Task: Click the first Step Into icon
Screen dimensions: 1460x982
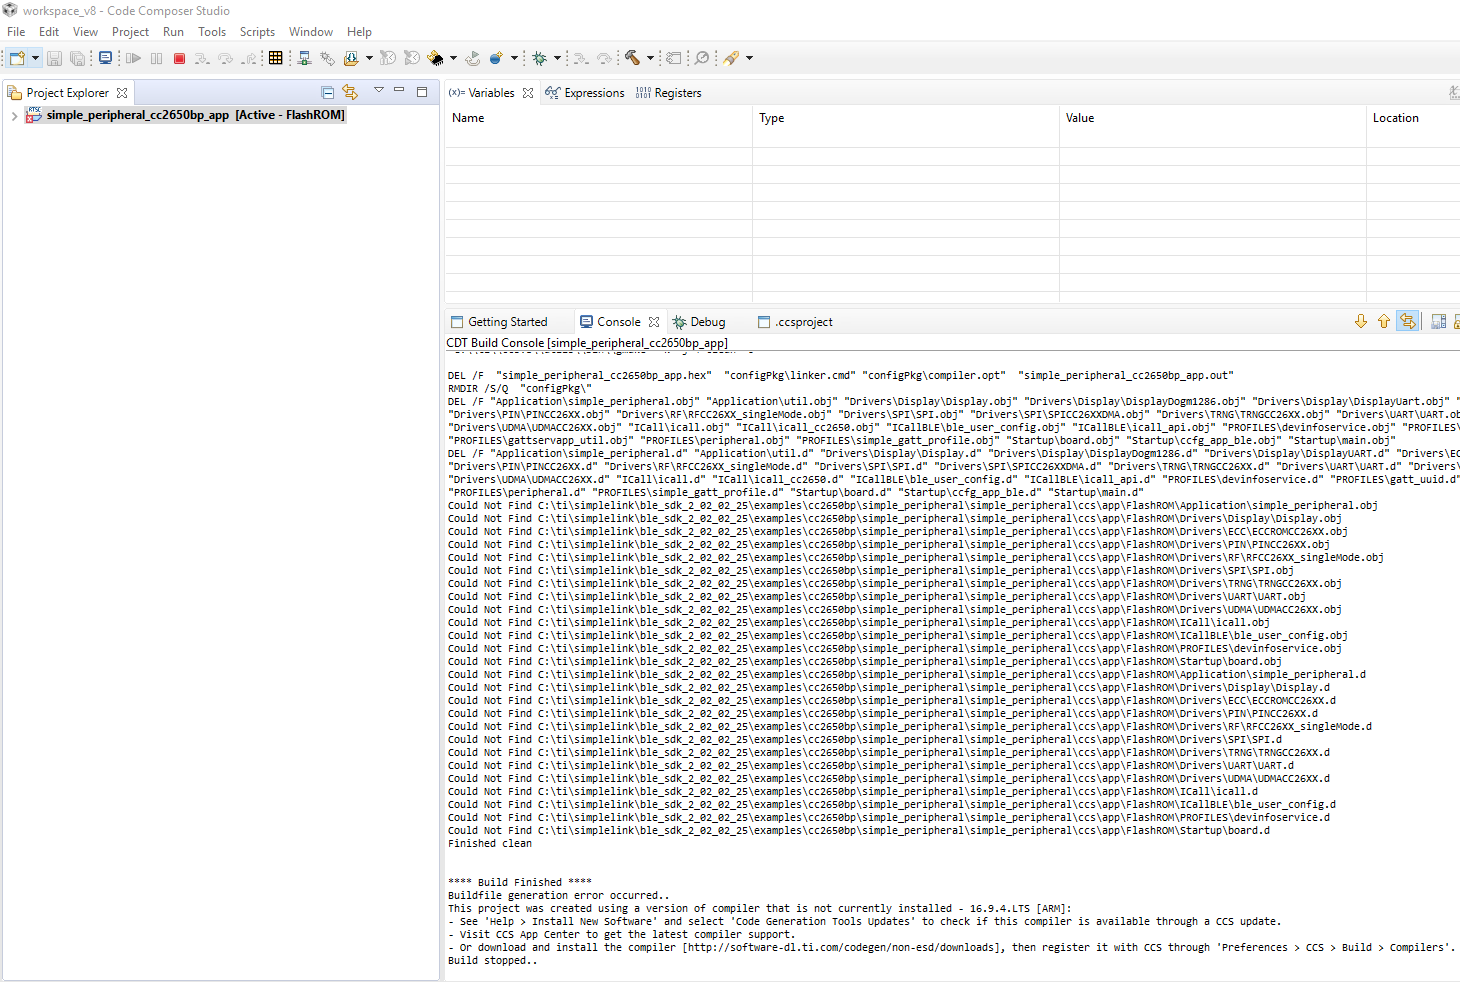Action: click(202, 58)
